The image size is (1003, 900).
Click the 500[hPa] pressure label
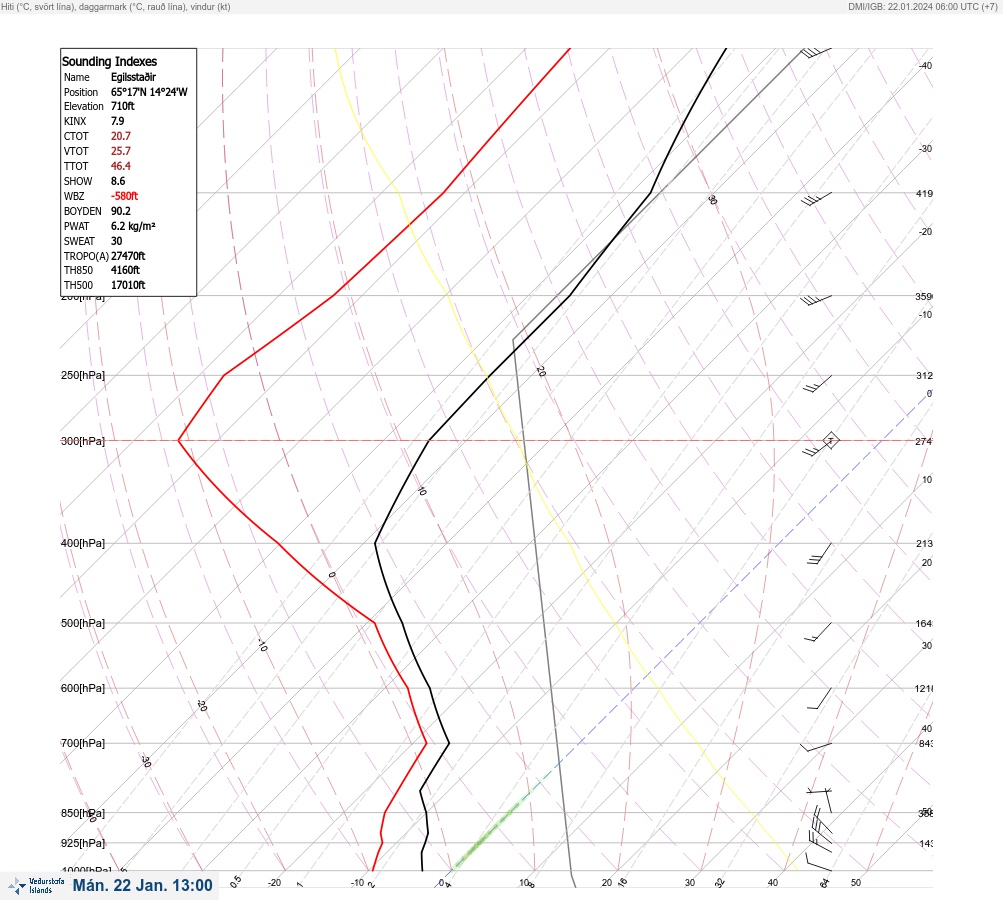(83, 623)
